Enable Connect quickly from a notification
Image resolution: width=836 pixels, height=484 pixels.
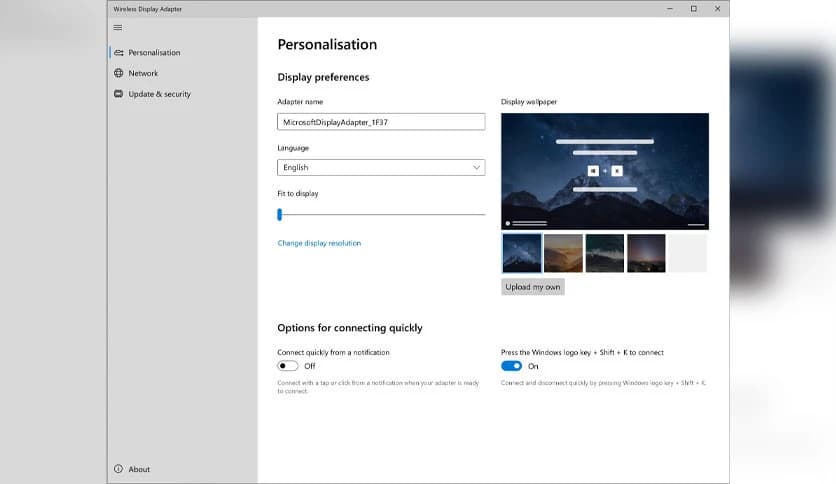point(288,366)
